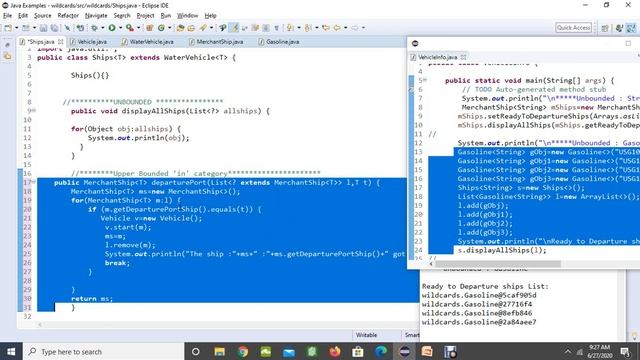Click the Next Annotation icon

point(290,28)
